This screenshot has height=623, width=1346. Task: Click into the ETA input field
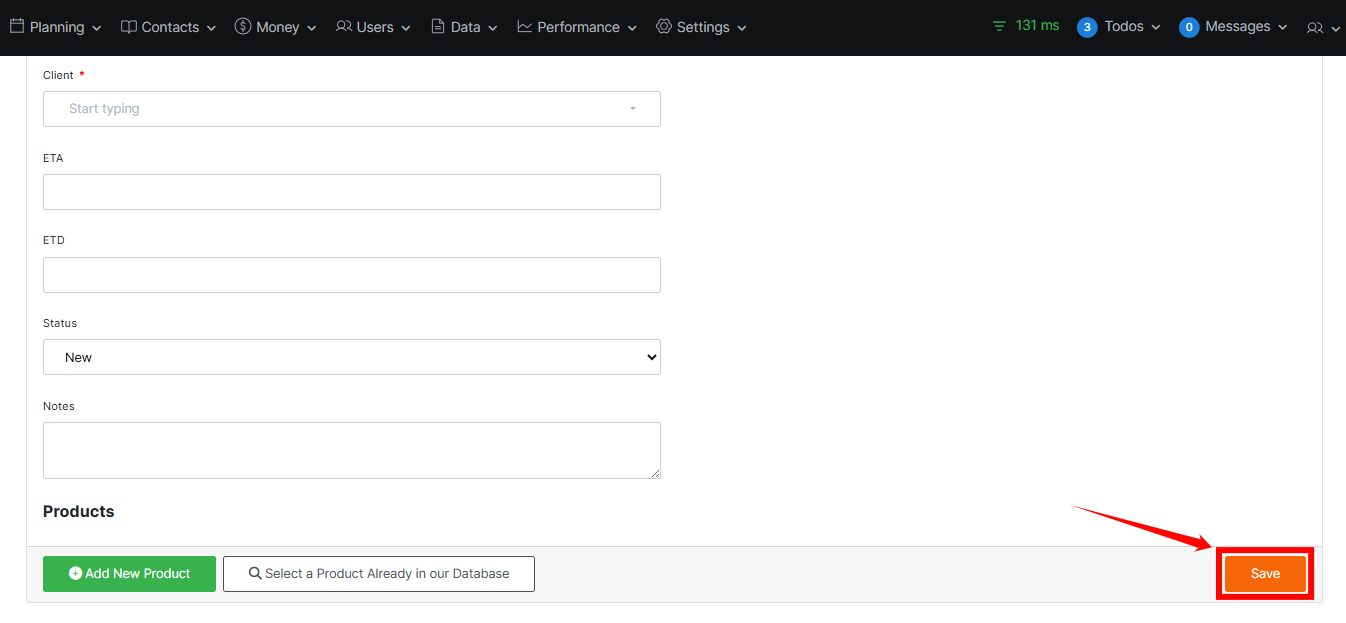coord(352,192)
